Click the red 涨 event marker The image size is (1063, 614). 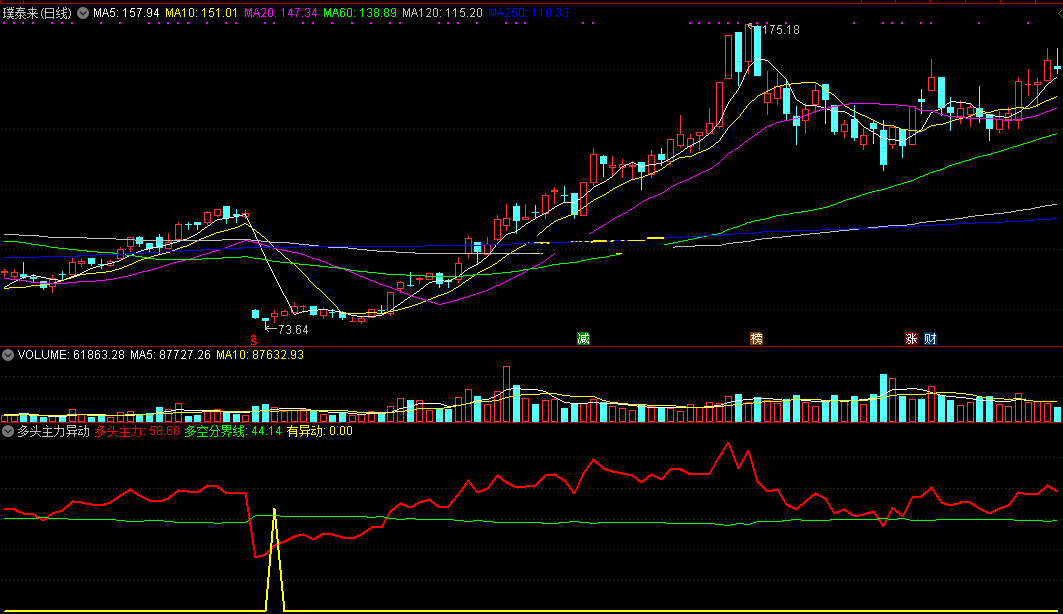(x=911, y=339)
